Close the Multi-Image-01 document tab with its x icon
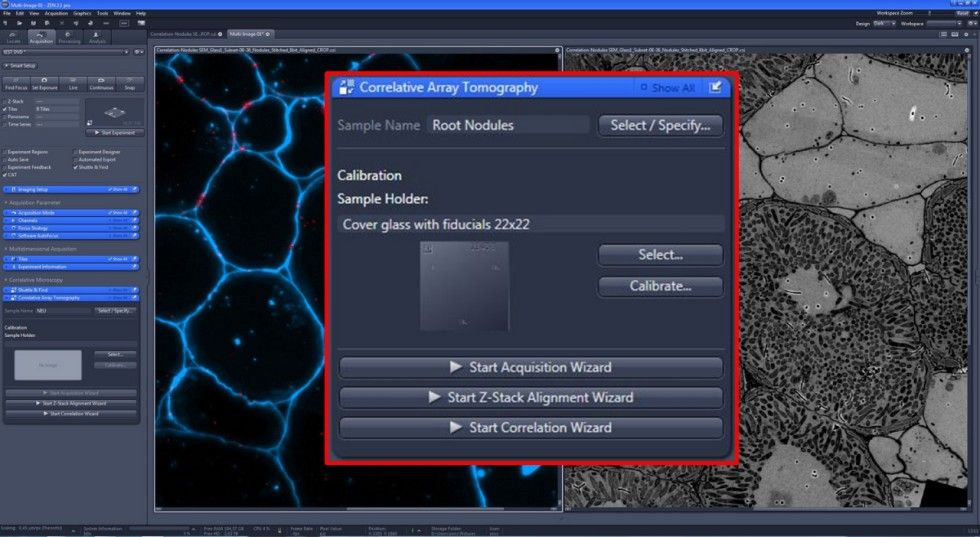980x537 pixels. coord(268,34)
